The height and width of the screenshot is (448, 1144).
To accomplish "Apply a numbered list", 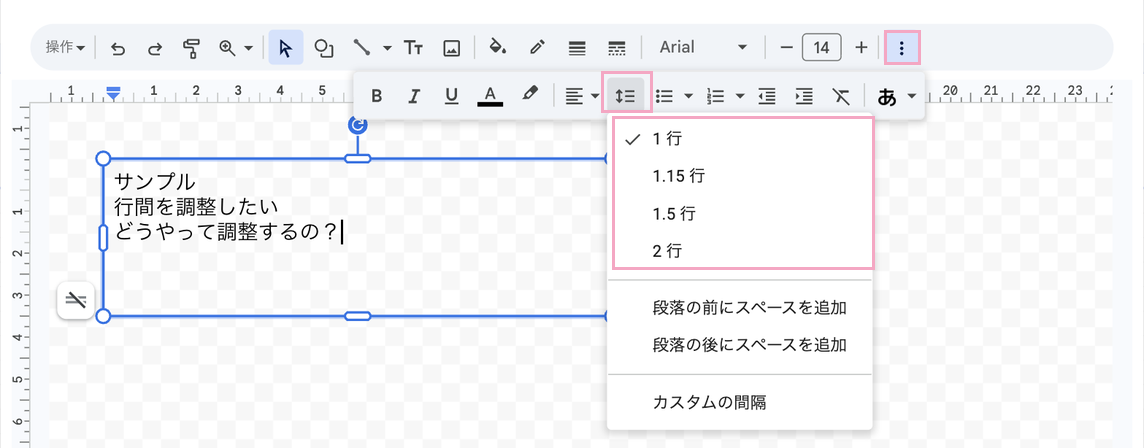I will (x=716, y=96).
